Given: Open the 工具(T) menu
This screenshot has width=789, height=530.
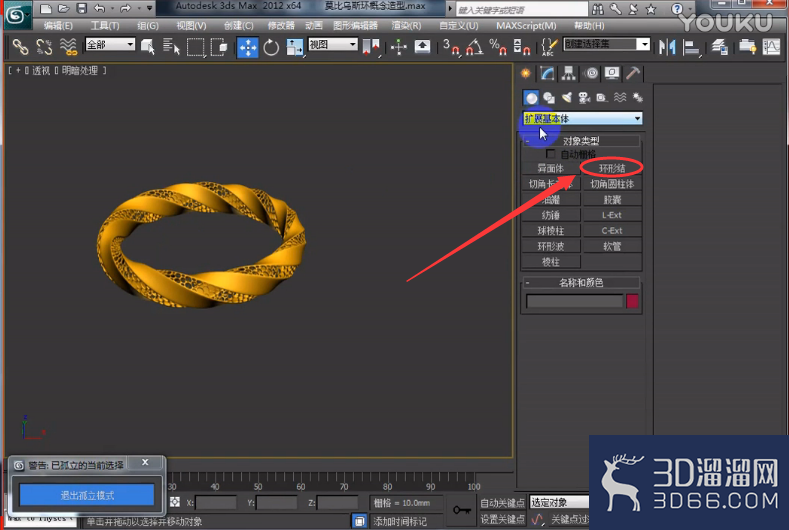Looking at the screenshot, I should [105, 26].
